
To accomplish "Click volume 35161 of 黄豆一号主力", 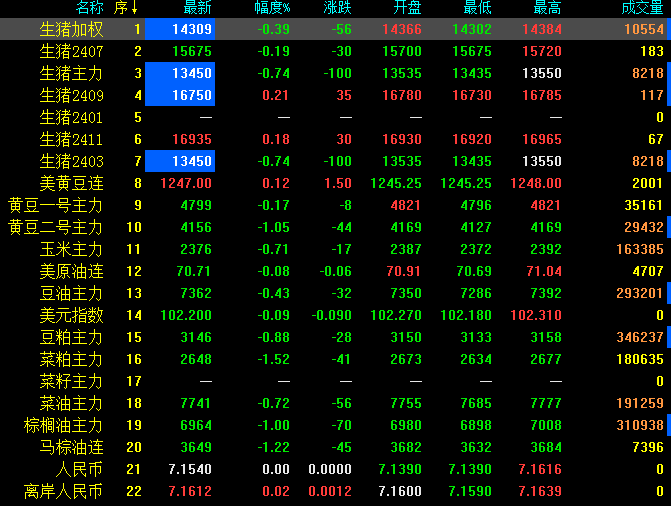I will [x=644, y=205].
